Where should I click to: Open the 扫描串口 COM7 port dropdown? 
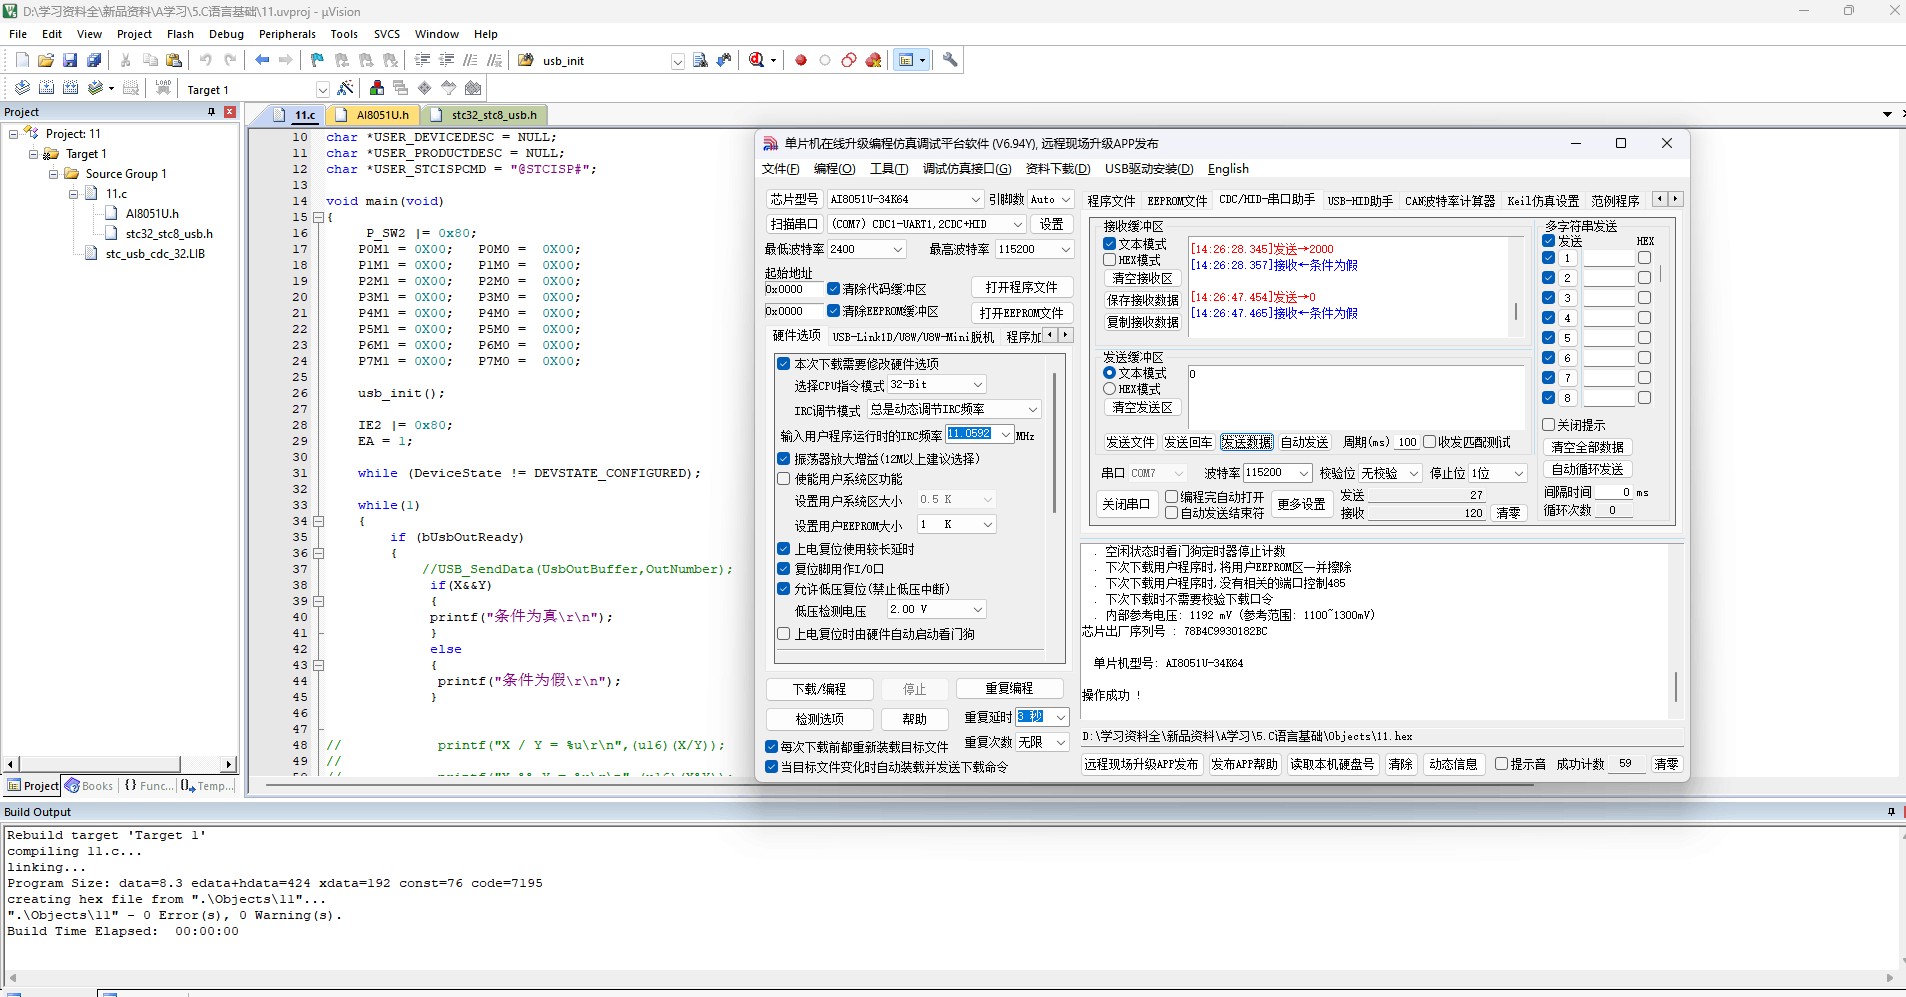pyautogui.click(x=1018, y=224)
